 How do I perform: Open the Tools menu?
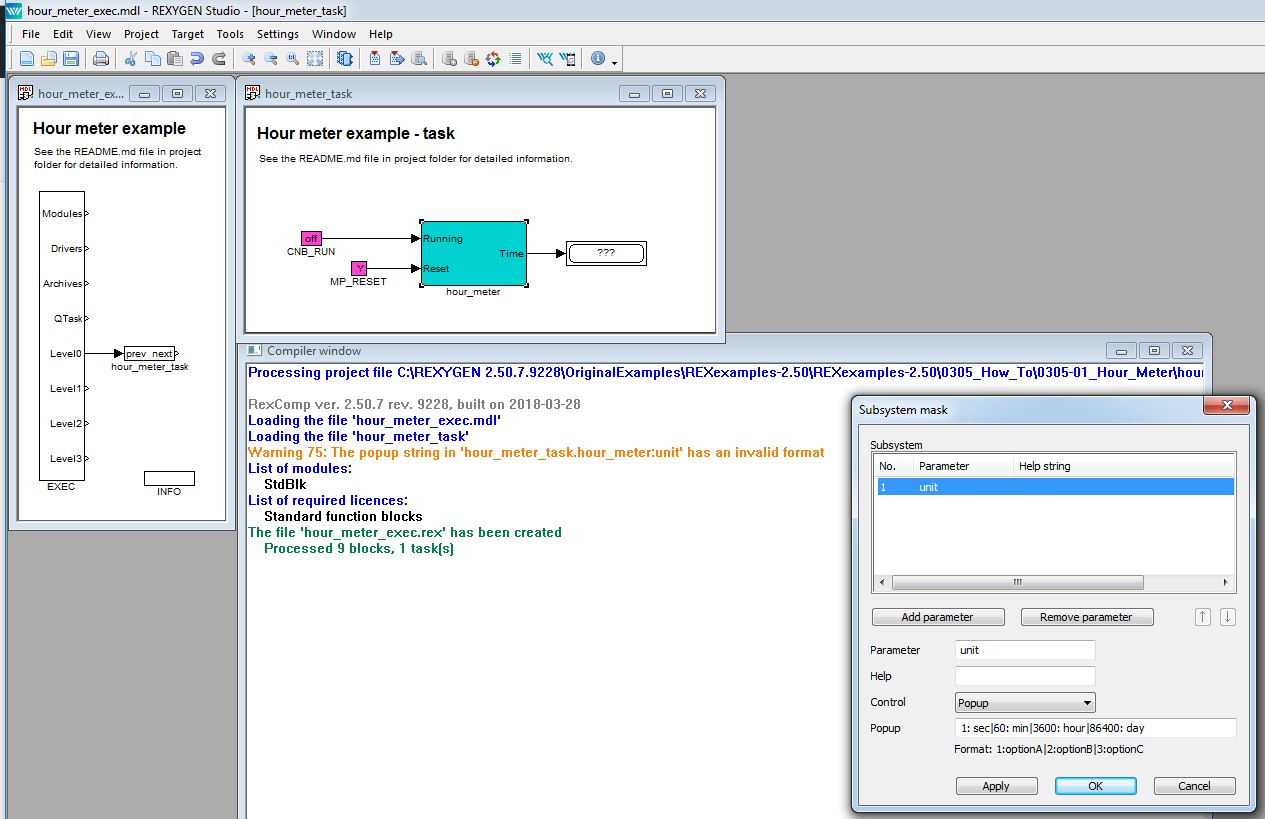coord(230,34)
